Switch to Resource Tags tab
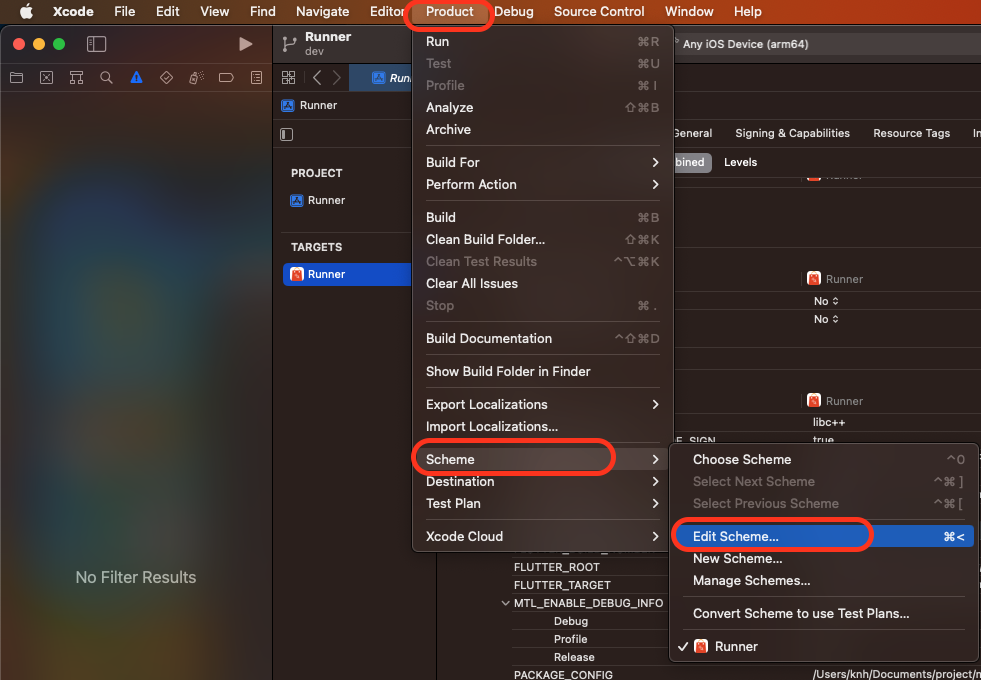 [x=911, y=133]
